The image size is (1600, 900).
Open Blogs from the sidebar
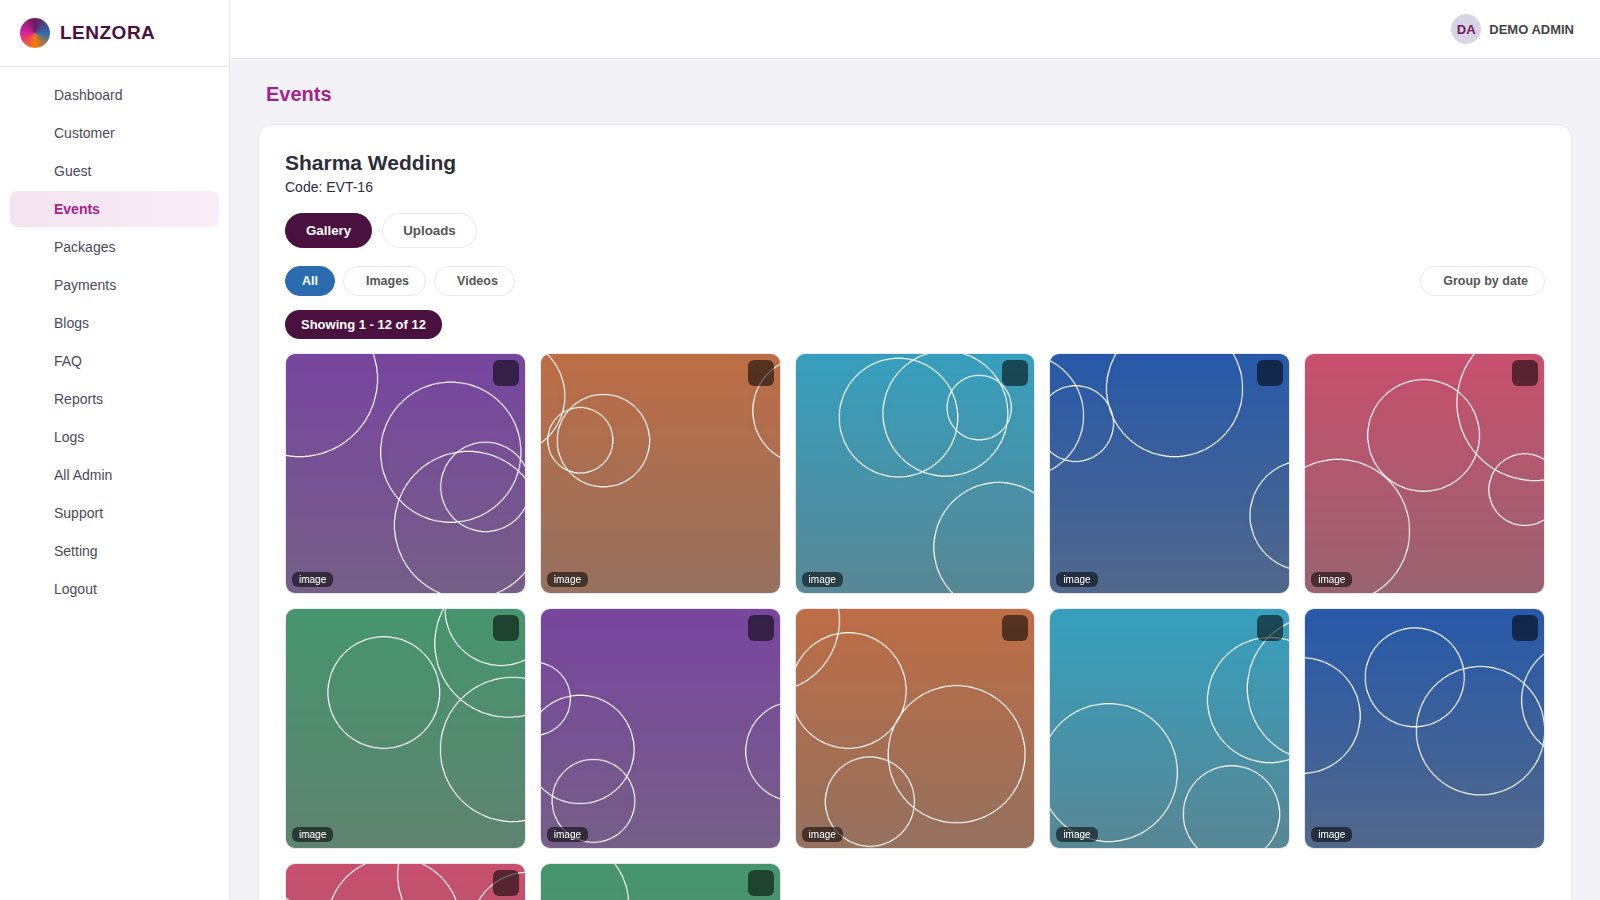pos(114,323)
